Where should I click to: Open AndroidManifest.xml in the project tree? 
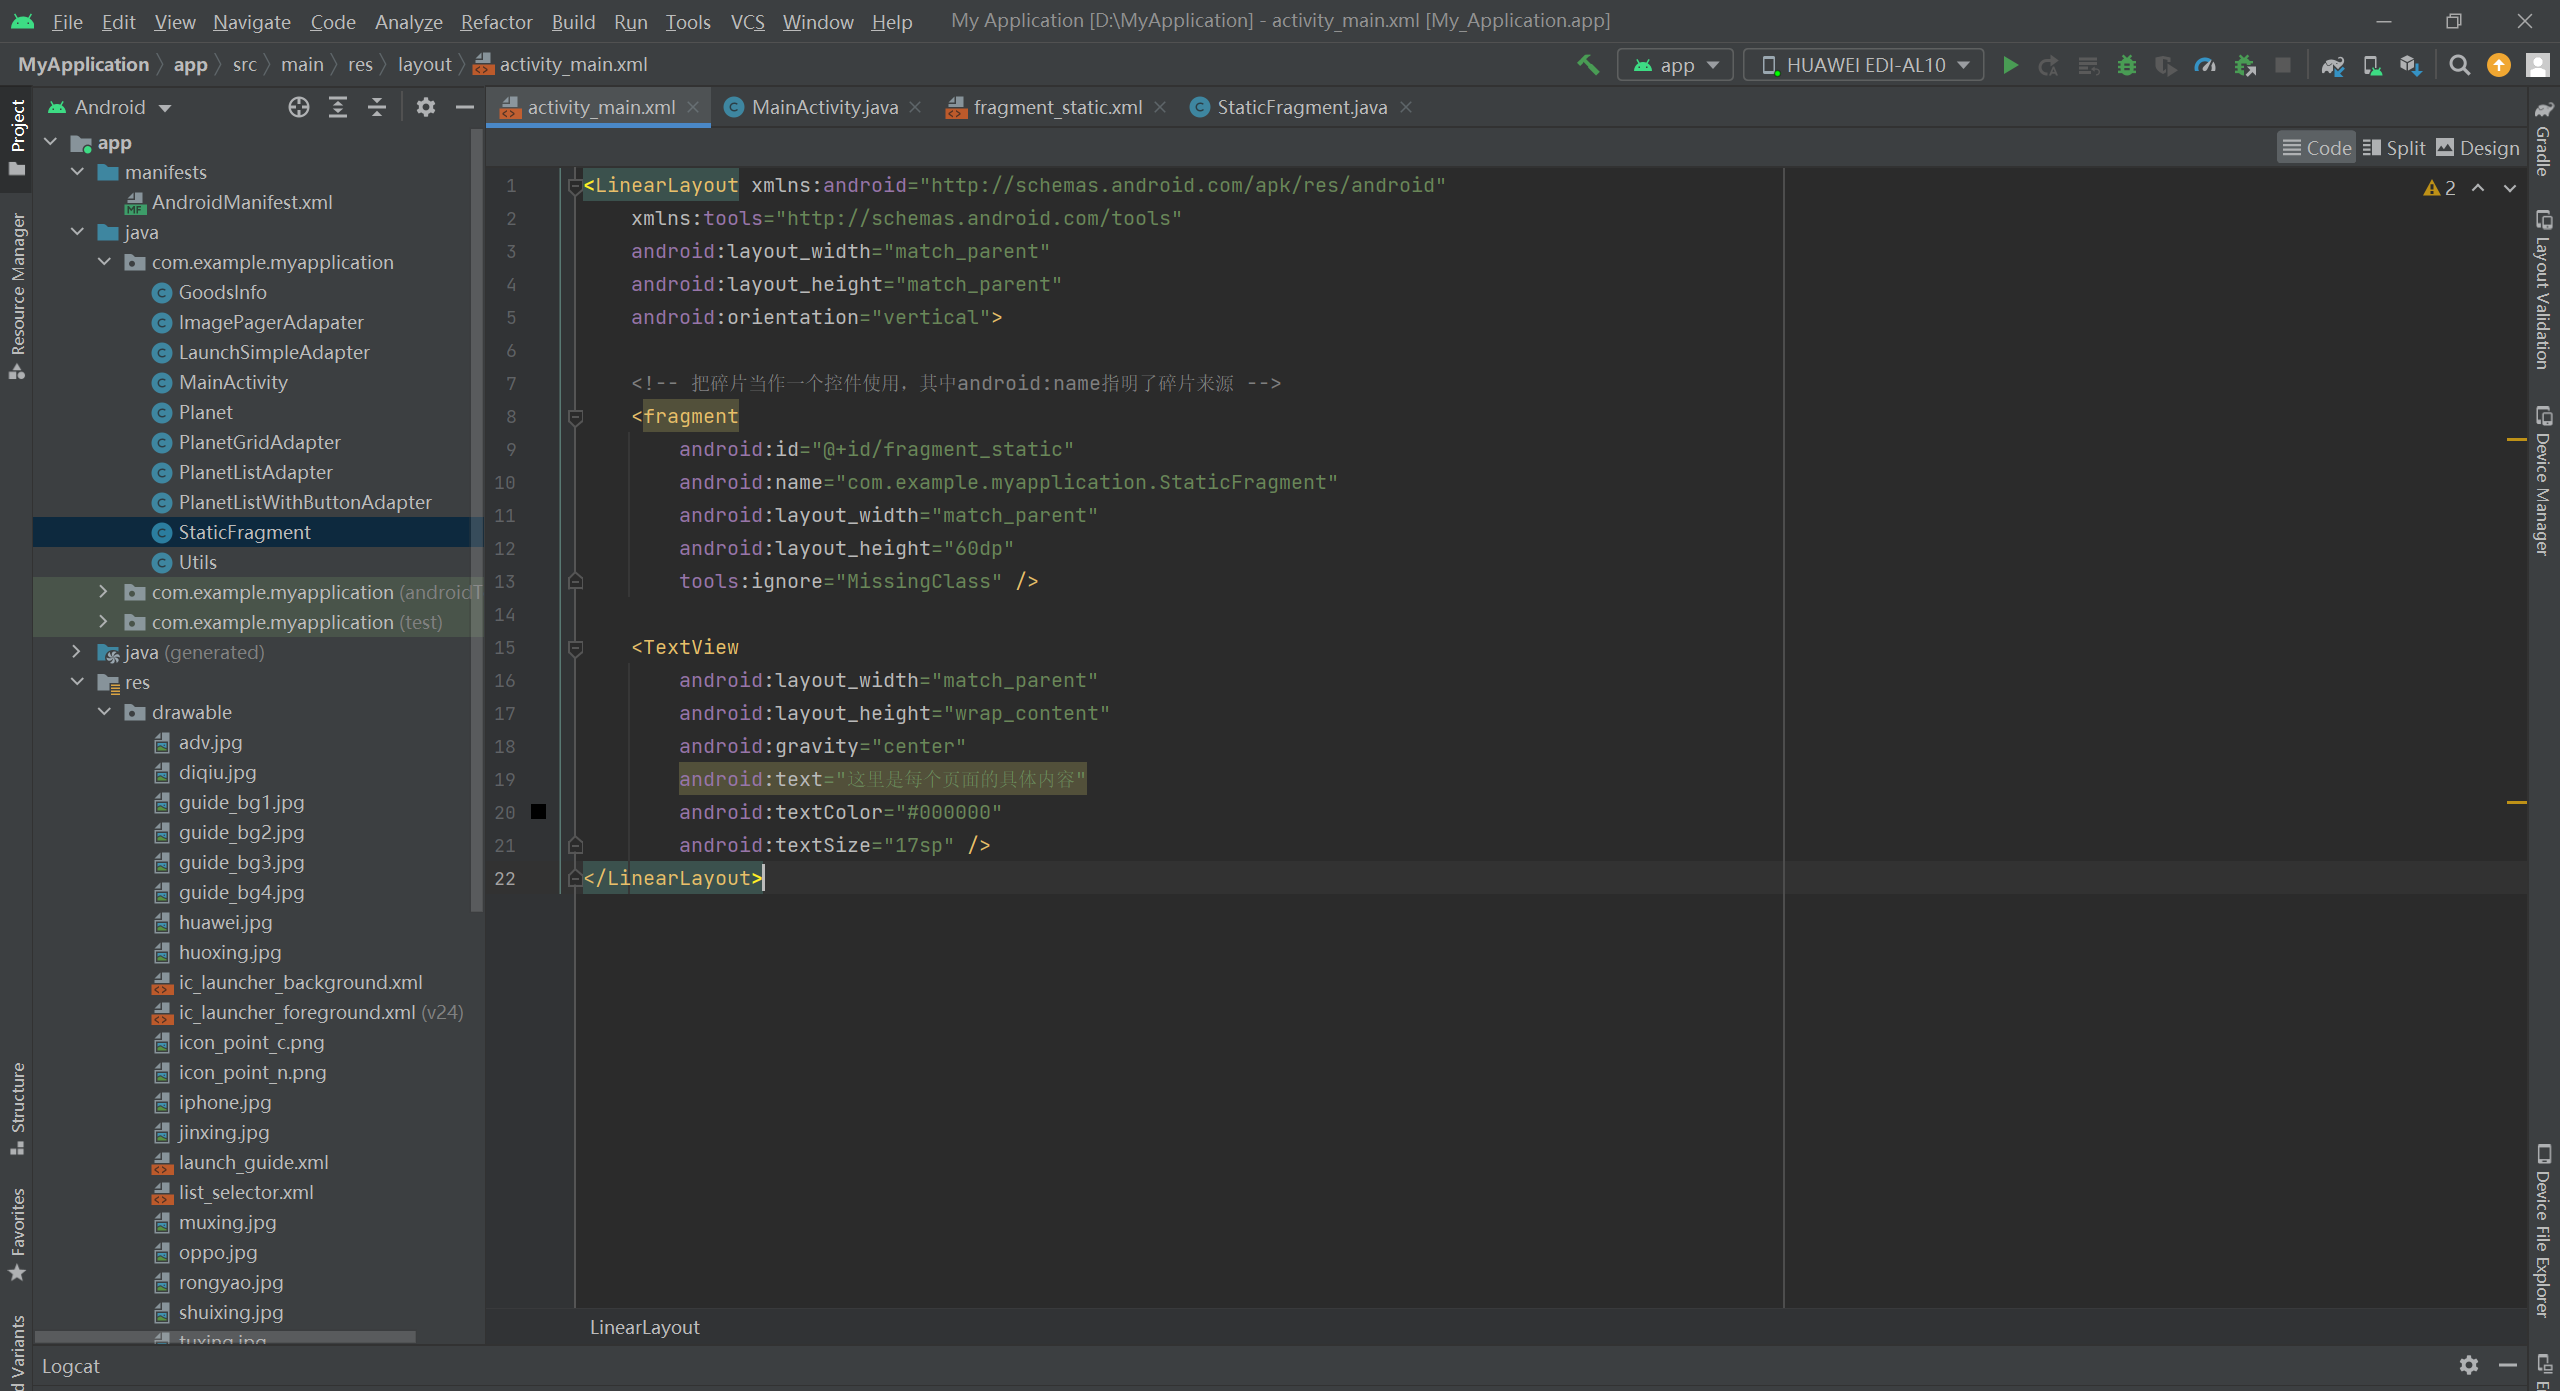[242, 202]
